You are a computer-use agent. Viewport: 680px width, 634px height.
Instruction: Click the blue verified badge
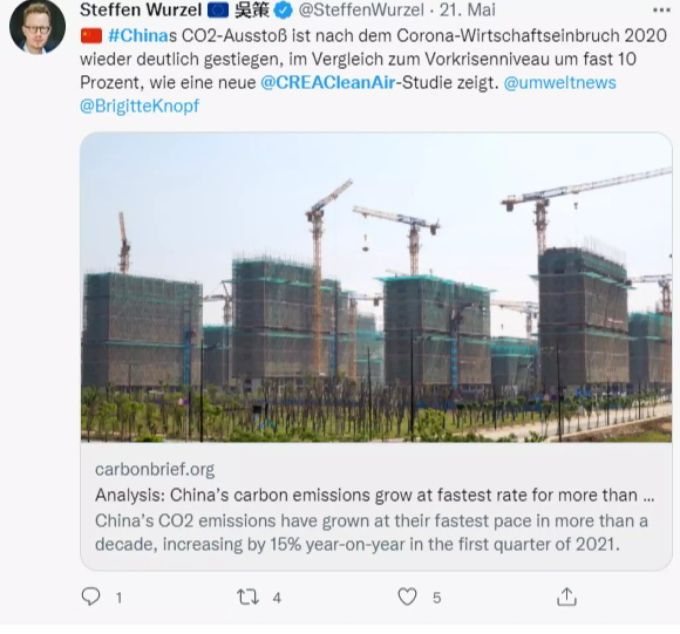[x=284, y=10]
